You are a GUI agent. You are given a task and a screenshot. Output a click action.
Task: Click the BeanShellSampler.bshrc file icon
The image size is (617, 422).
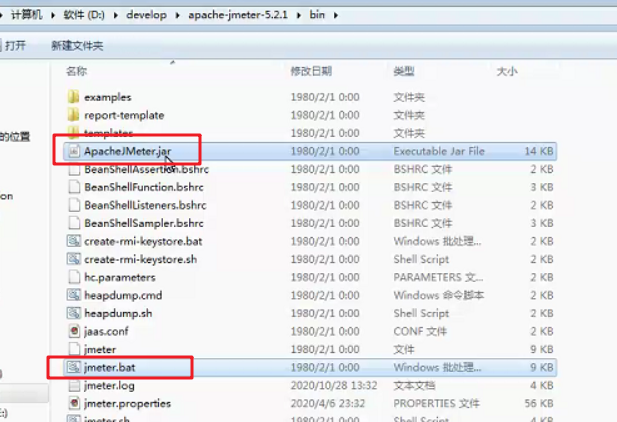74,223
